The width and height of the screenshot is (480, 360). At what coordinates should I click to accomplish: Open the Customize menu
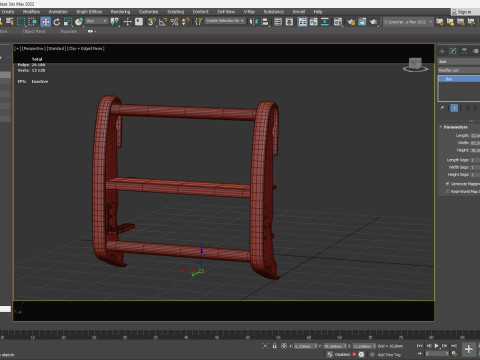click(148, 12)
